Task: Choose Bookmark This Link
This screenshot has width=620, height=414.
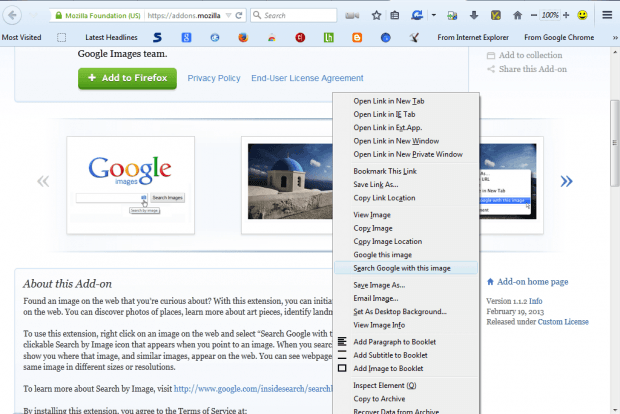Action: coord(385,171)
